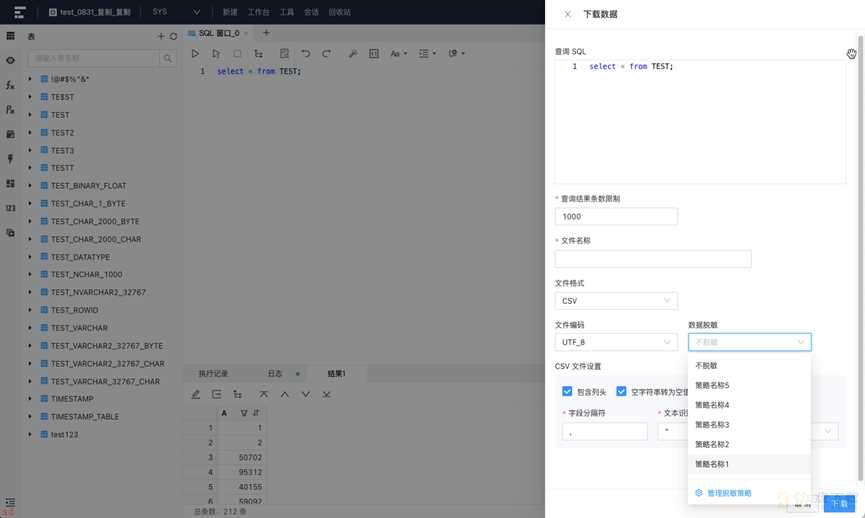Close the 下载数据 panel
Viewport: 865px width, 518px height.
click(x=568, y=14)
